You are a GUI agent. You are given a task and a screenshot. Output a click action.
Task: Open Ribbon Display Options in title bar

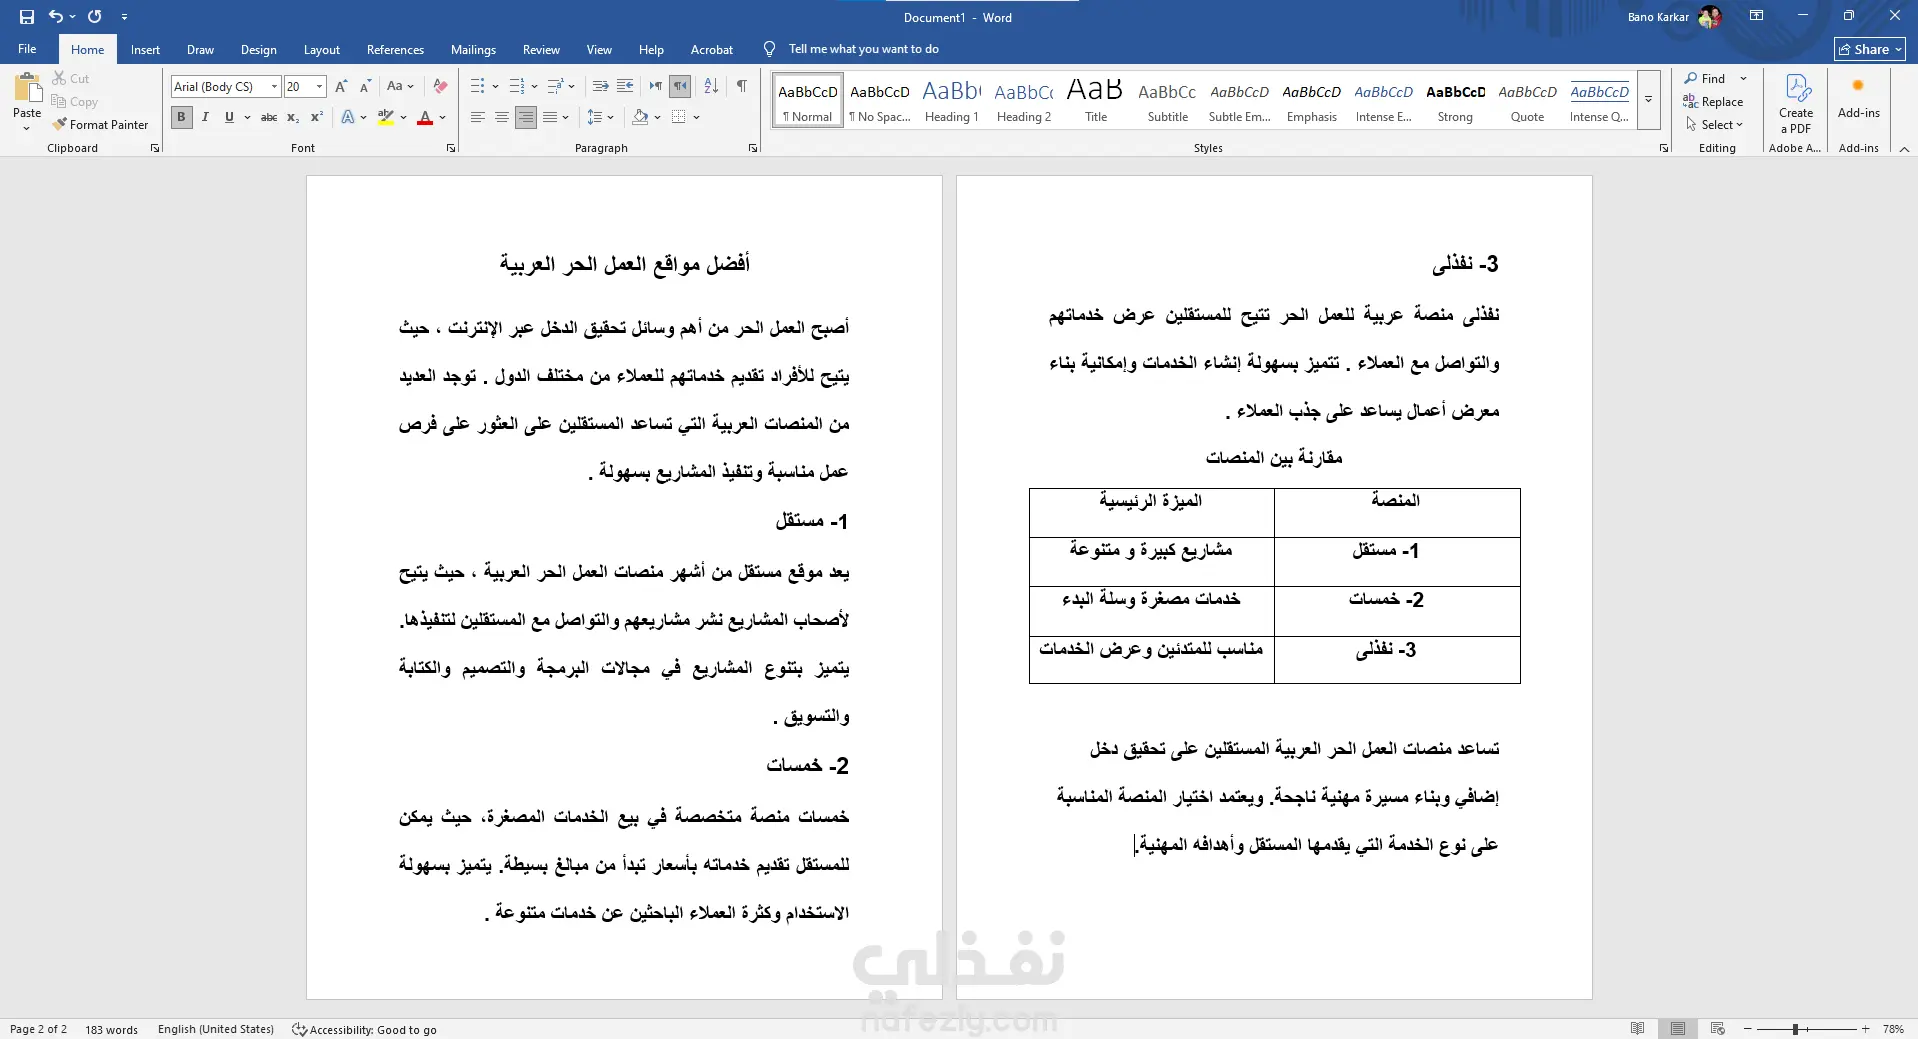(x=1756, y=16)
